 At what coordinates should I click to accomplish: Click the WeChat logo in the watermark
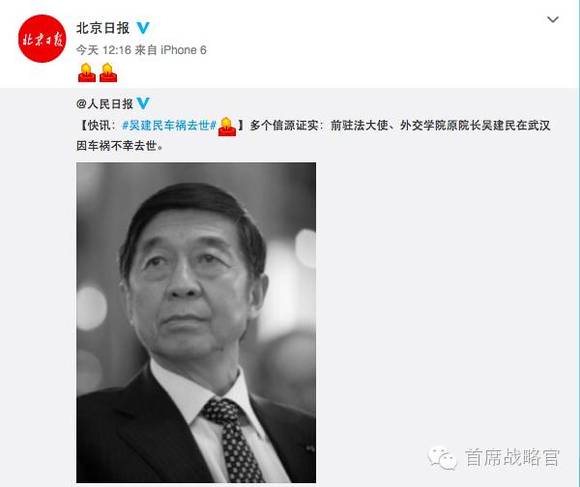(442, 458)
